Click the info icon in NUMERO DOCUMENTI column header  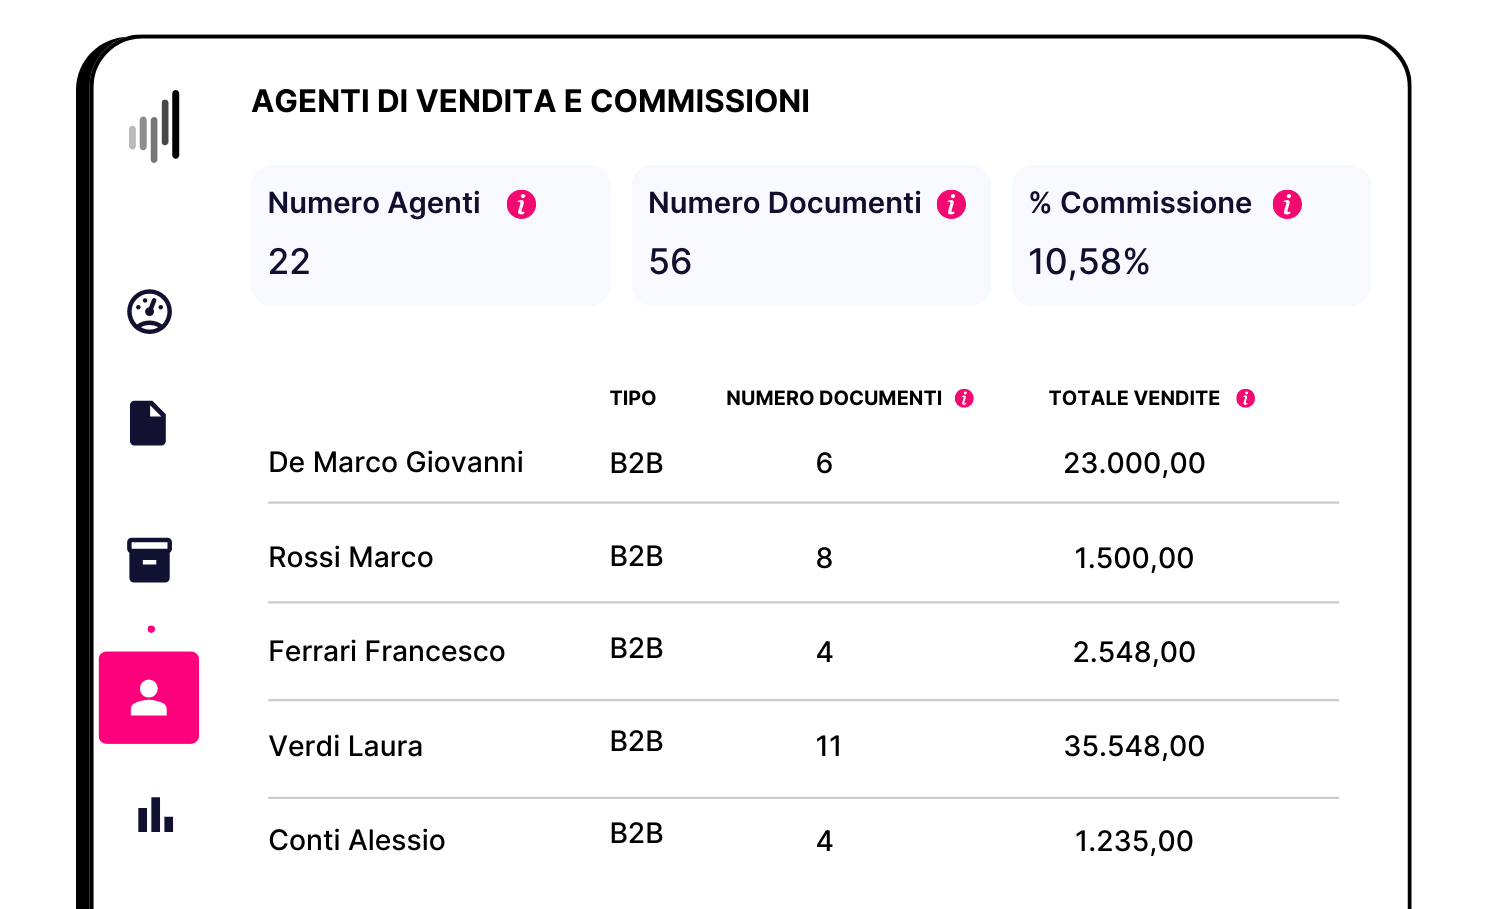pos(963,397)
